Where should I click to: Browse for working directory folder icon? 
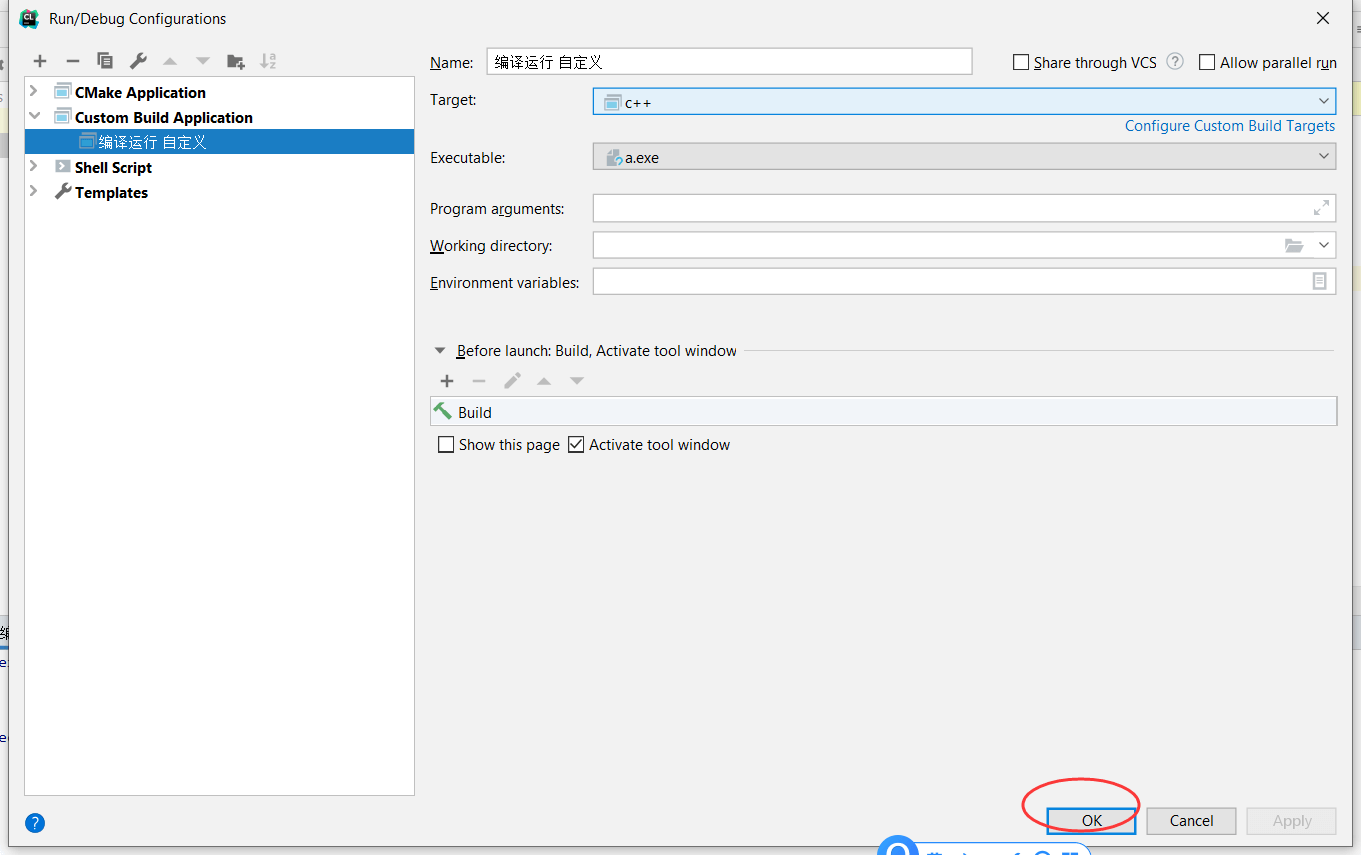[x=1294, y=246]
